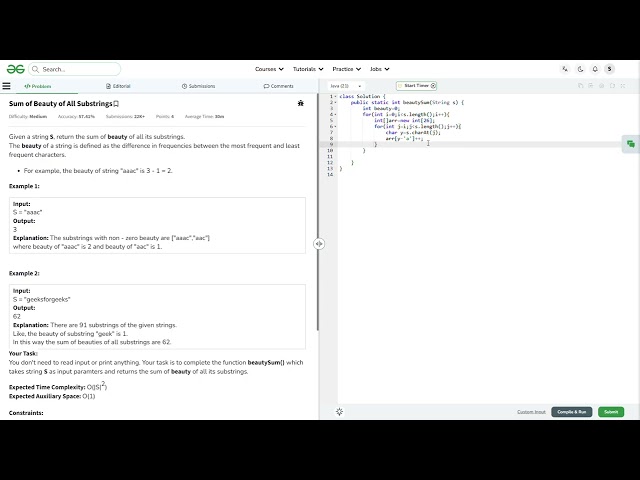Click the 'S = "geeksforgeeks"' input line
This screenshot has height=480, width=640.
pos(42,299)
